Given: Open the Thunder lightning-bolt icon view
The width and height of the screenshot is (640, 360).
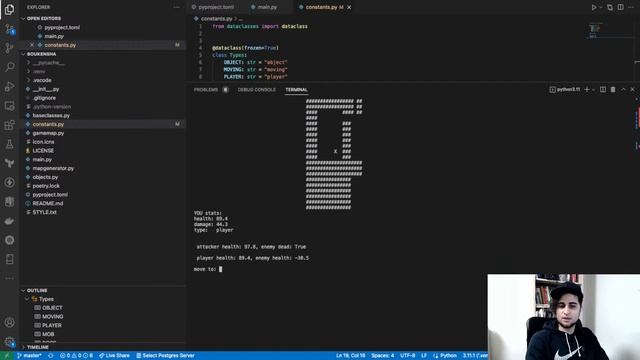Looking at the screenshot, I should 9,182.
